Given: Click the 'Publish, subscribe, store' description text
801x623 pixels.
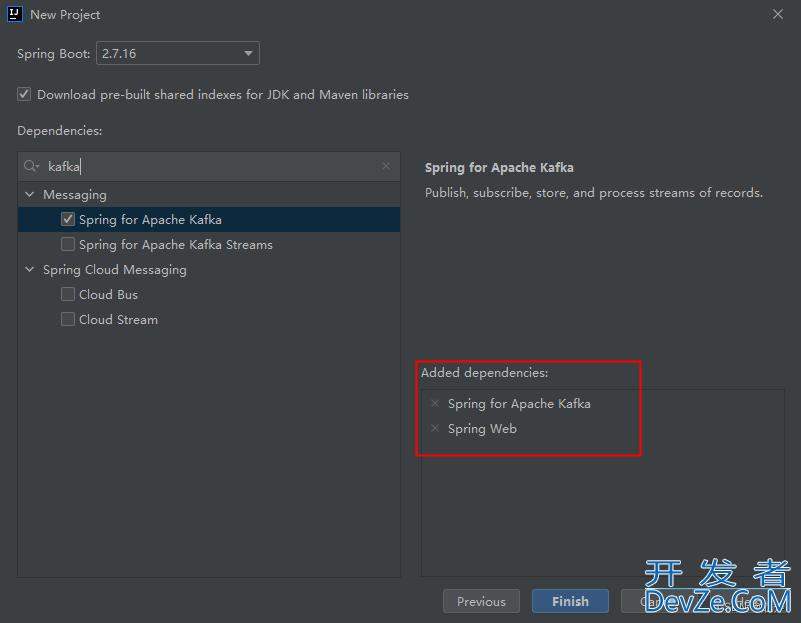Looking at the screenshot, I should pos(594,193).
